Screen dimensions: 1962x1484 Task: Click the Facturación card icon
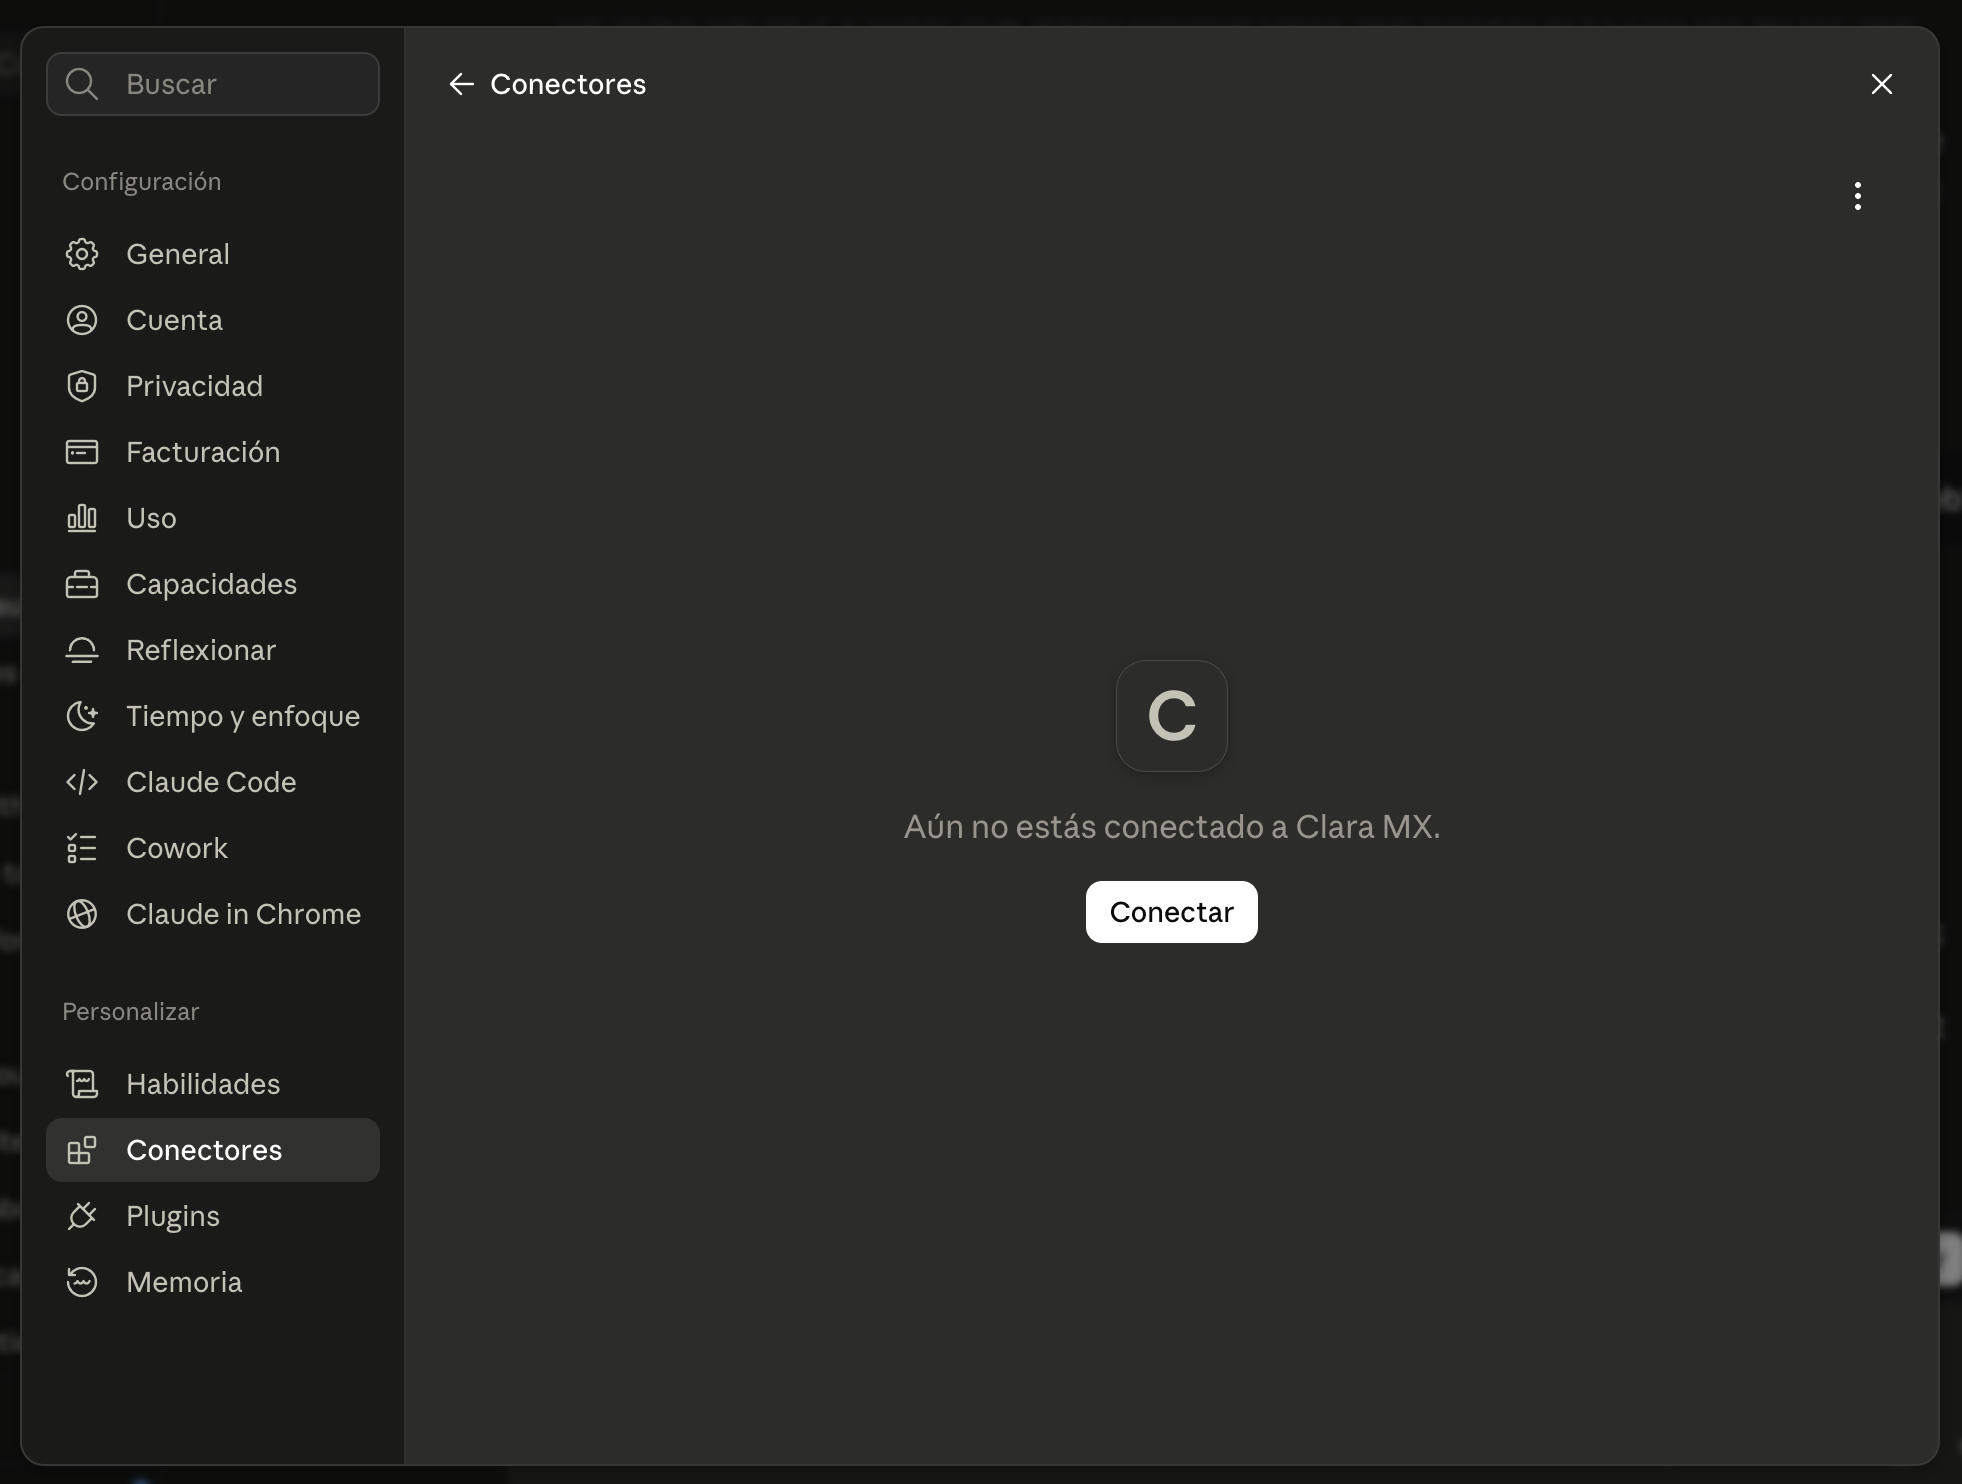coord(82,452)
